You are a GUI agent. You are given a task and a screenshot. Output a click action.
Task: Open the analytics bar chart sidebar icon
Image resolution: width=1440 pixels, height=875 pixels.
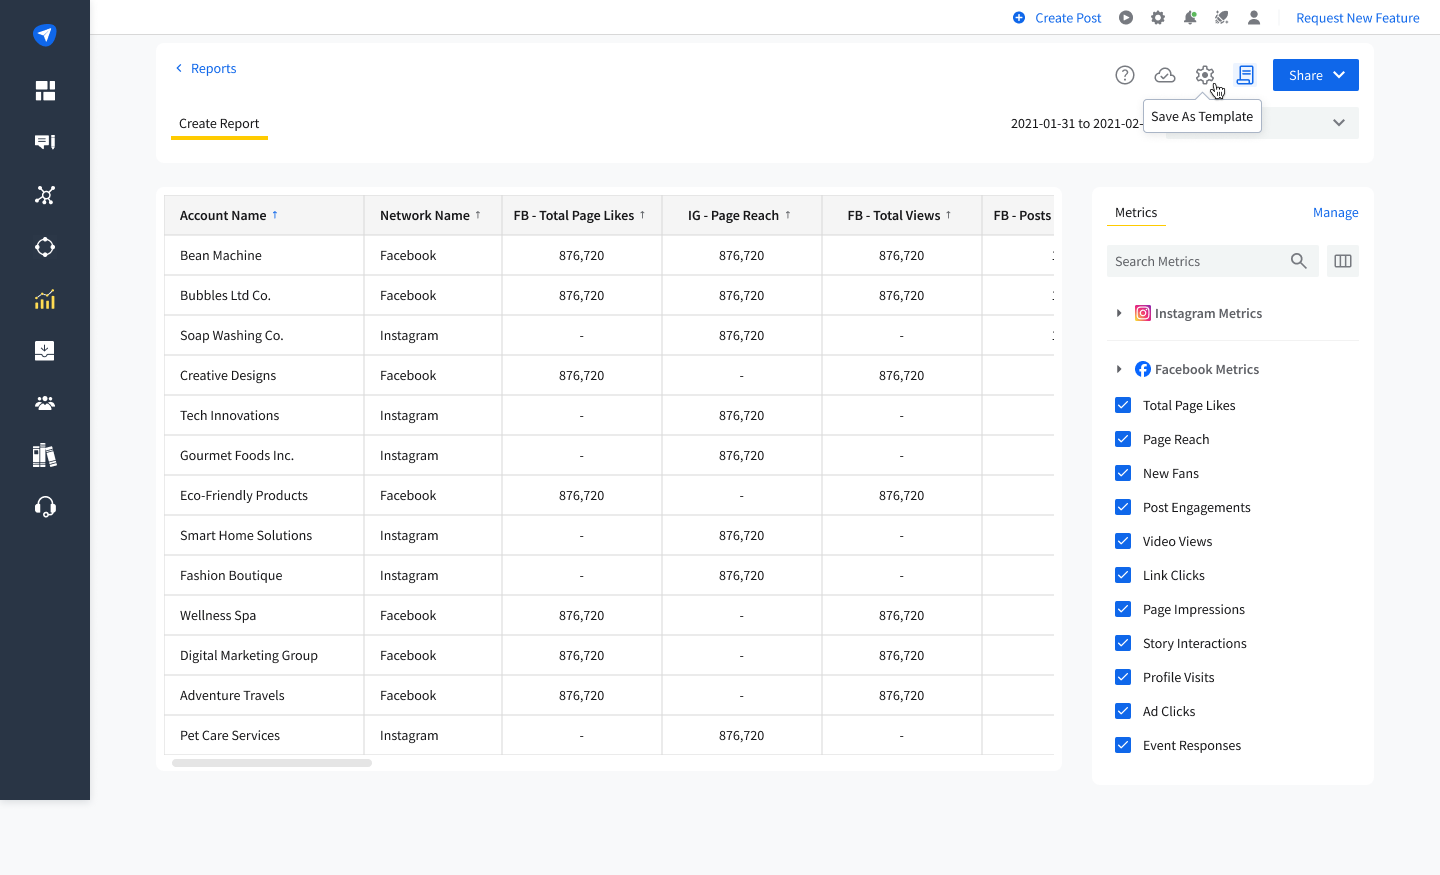(x=45, y=299)
